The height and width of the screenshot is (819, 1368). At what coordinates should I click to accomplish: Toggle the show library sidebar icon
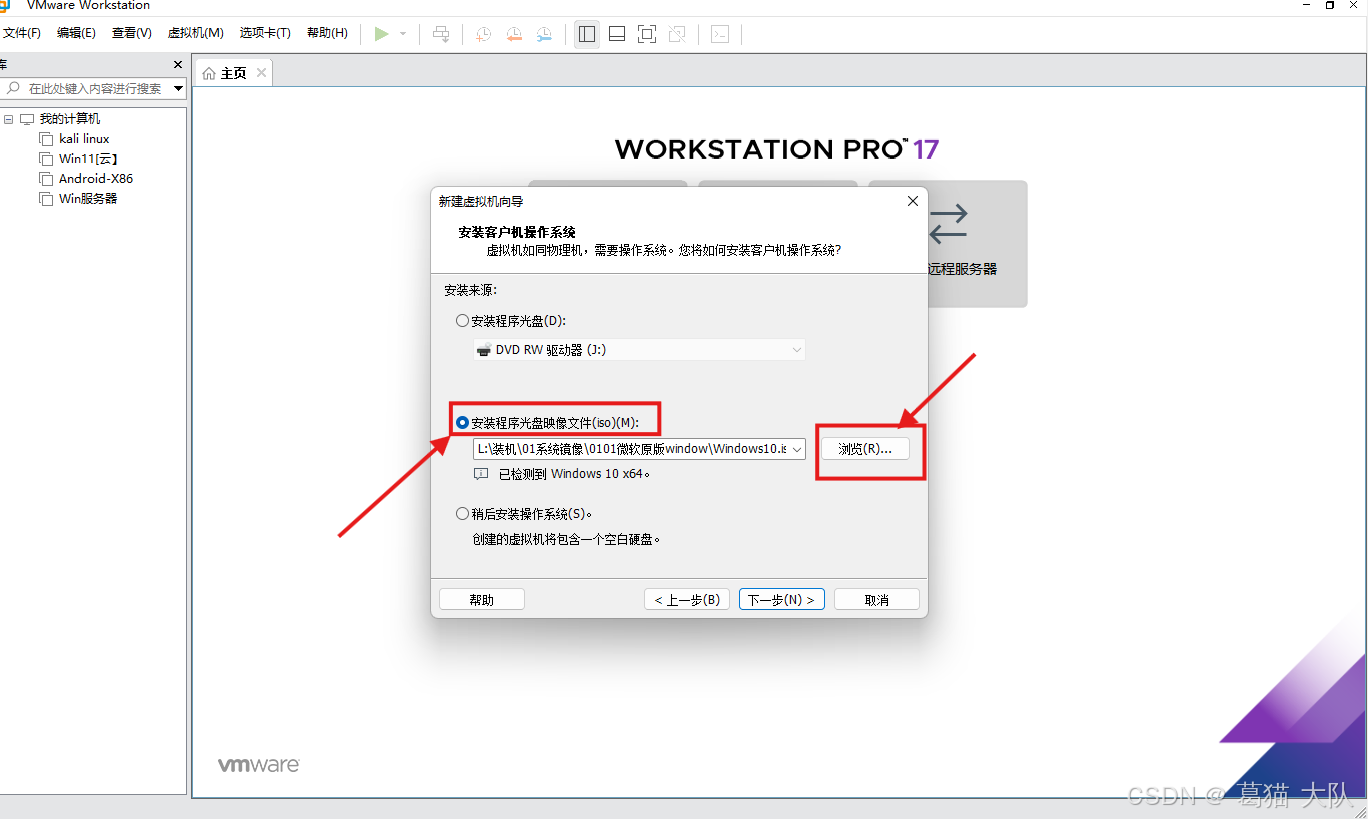(587, 34)
